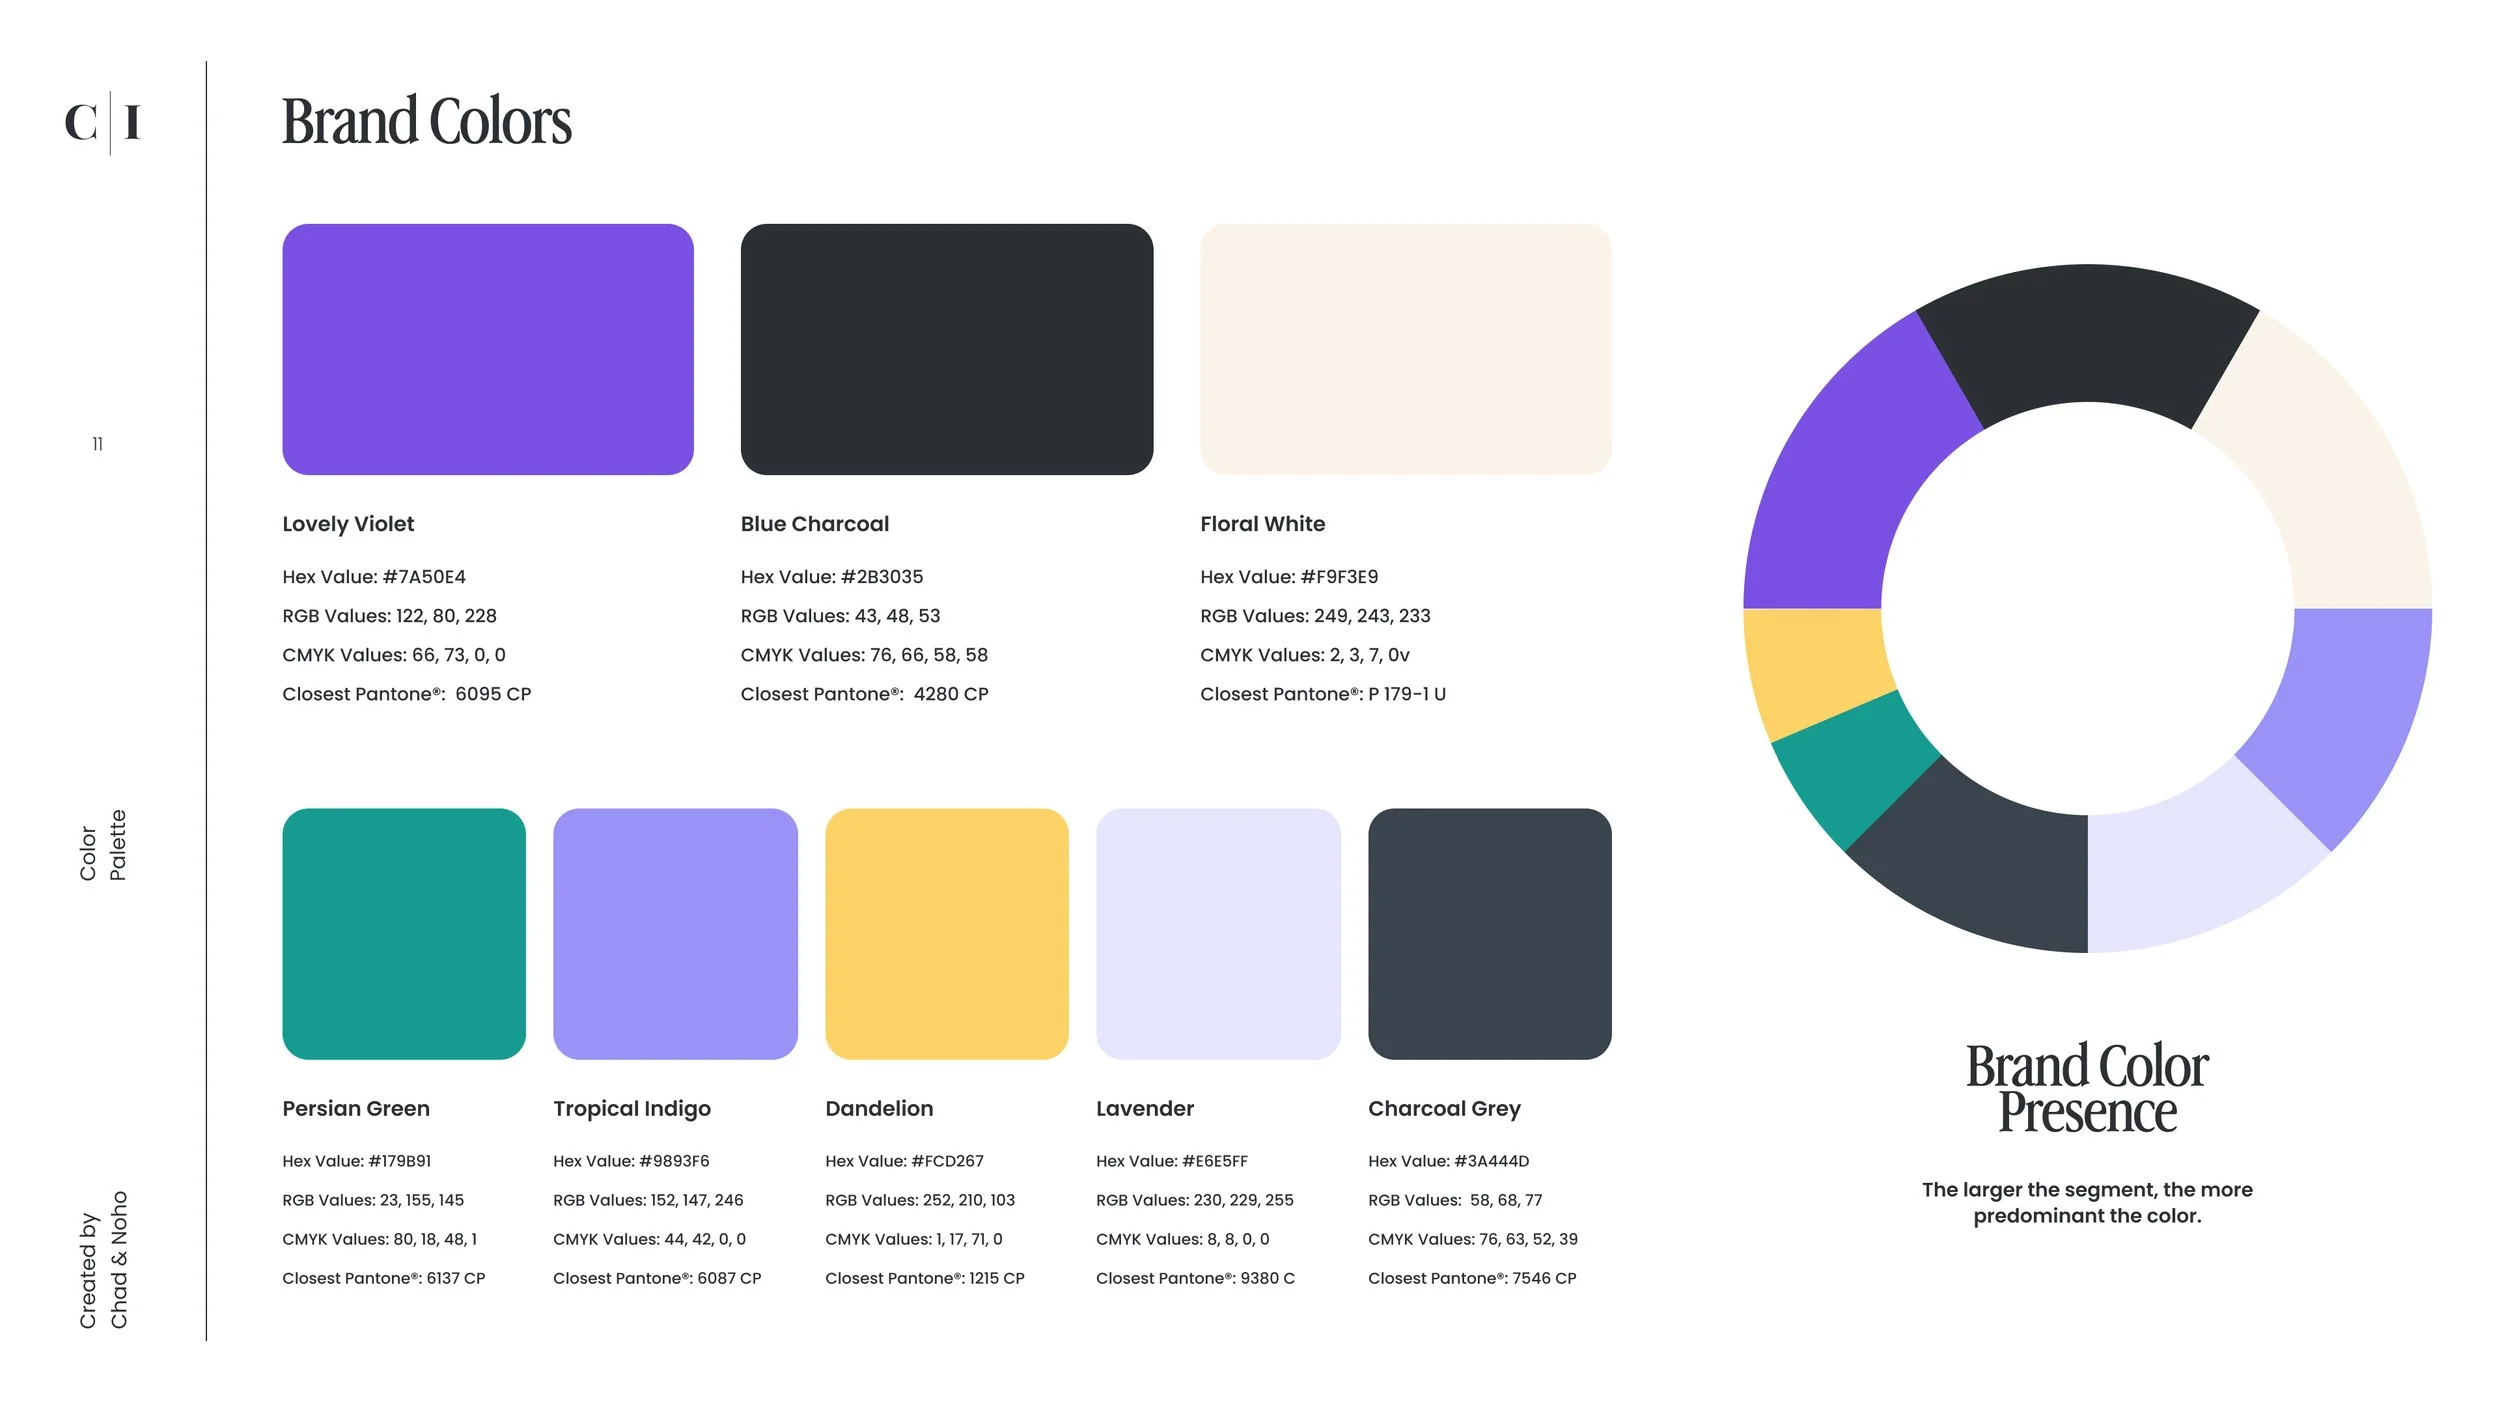Click the Color Palette sidebar label
Image resolution: width=2500 pixels, height=1406 pixels.
pyautogui.click(x=103, y=845)
